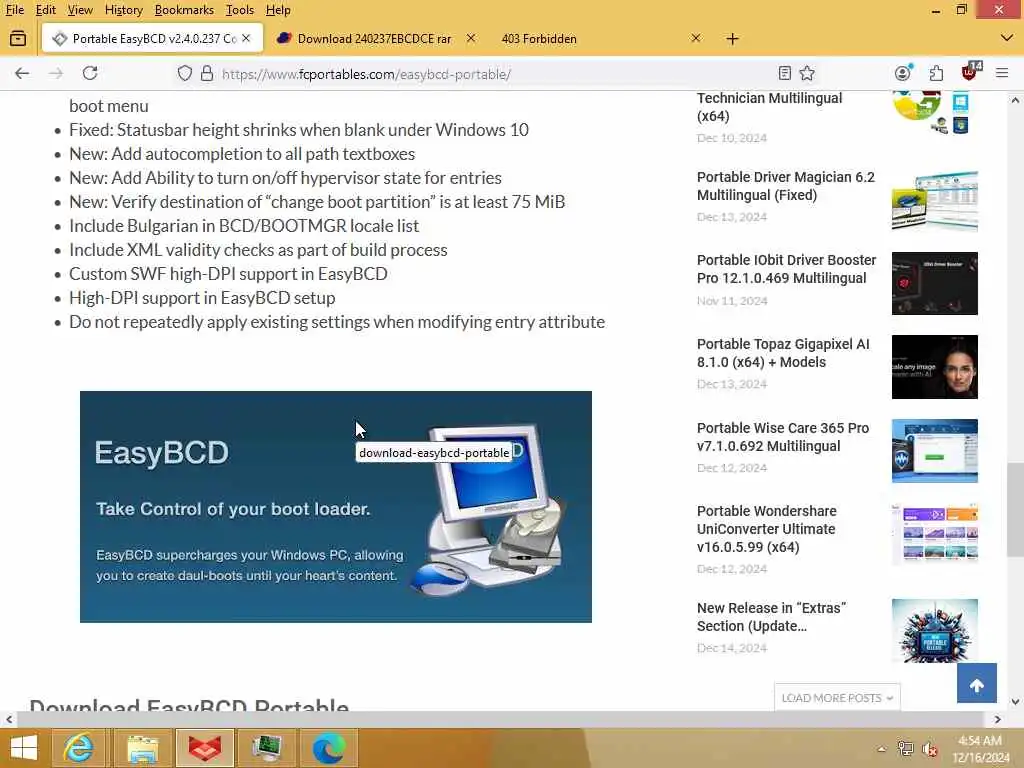Open the Tools menu
Screen dimensions: 1024x768
pyautogui.click(x=240, y=10)
